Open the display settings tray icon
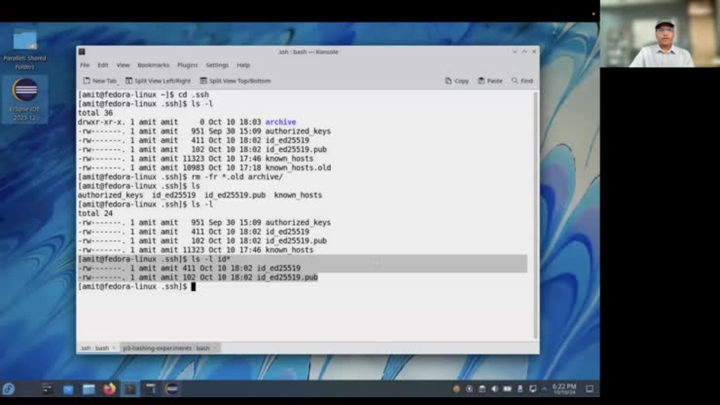 [x=533, y=389]
